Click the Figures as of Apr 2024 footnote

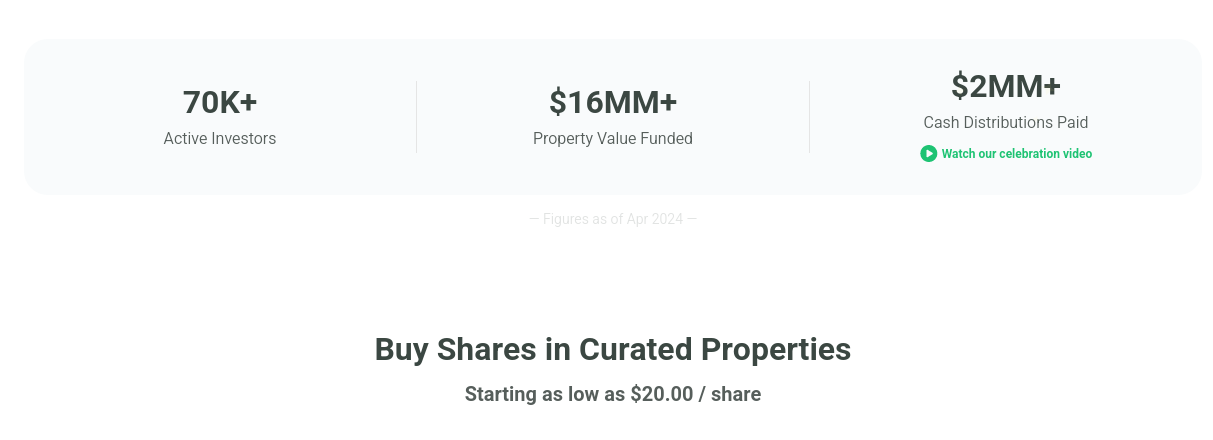pos(613,219)
